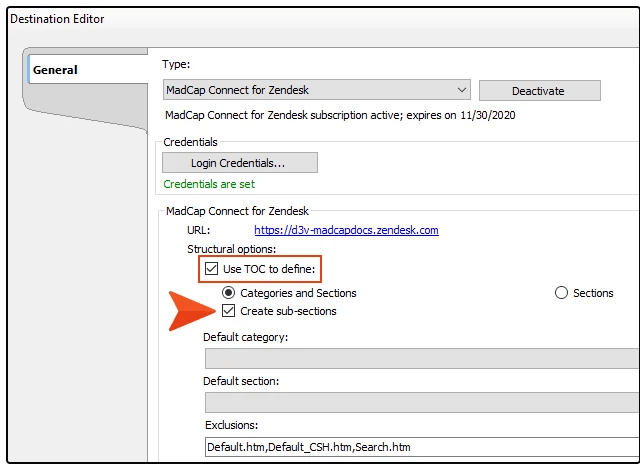Click the subscription expiration status text

pos(340,115)
